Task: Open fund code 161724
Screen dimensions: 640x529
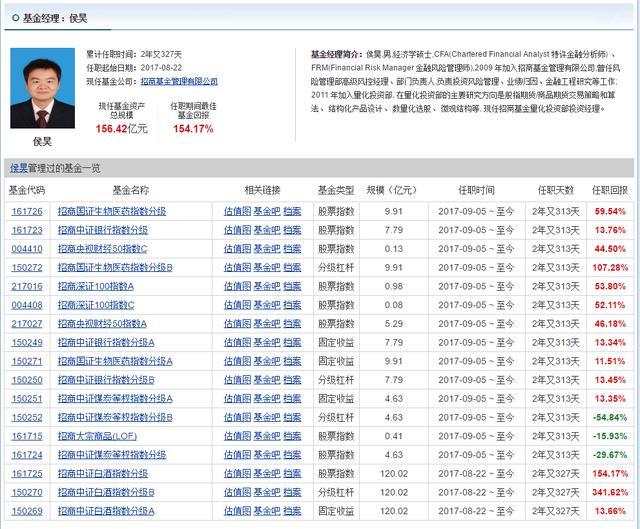Action: (x=27, y=456)
